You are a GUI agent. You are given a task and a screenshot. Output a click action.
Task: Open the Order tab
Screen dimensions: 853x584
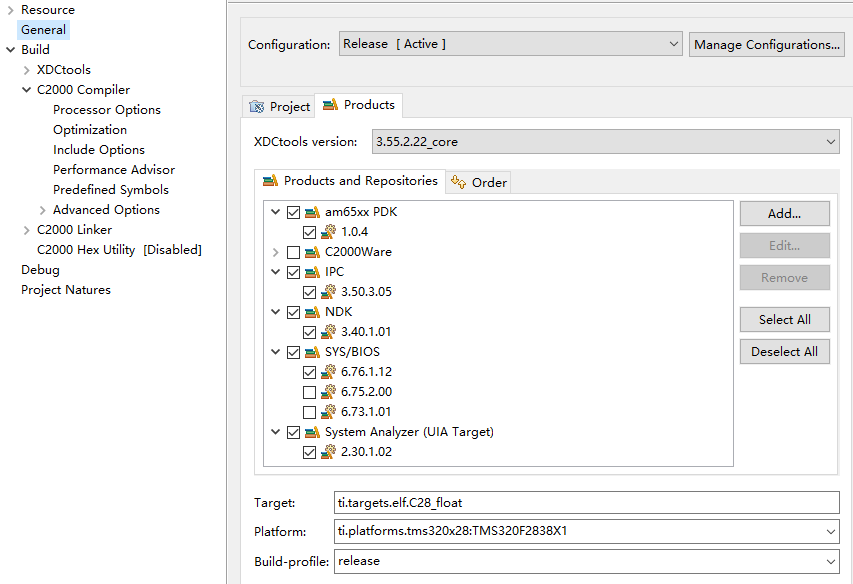[479, 182]
